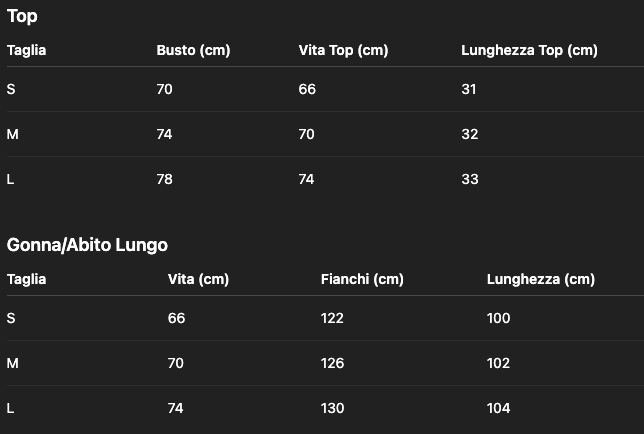This screenshot has height=434, width=644.
Task: Click the "Top" table heading
Action: 22,16
